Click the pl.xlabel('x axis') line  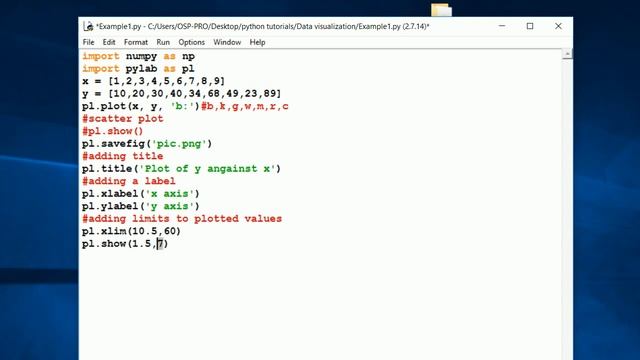[141, 193]
